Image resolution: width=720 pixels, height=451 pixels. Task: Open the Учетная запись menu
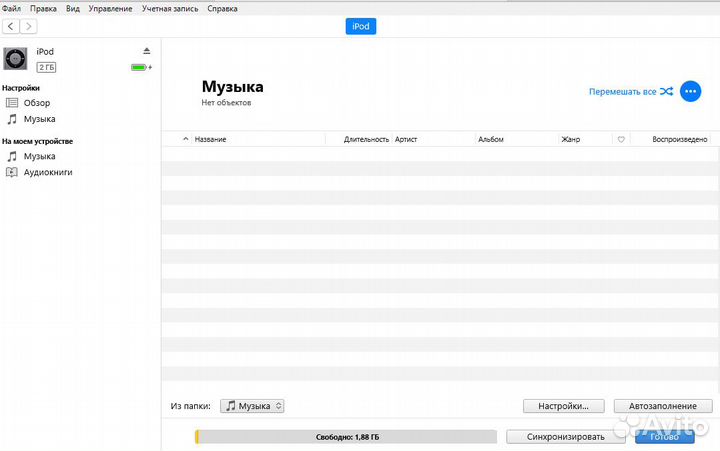[169, 8]
